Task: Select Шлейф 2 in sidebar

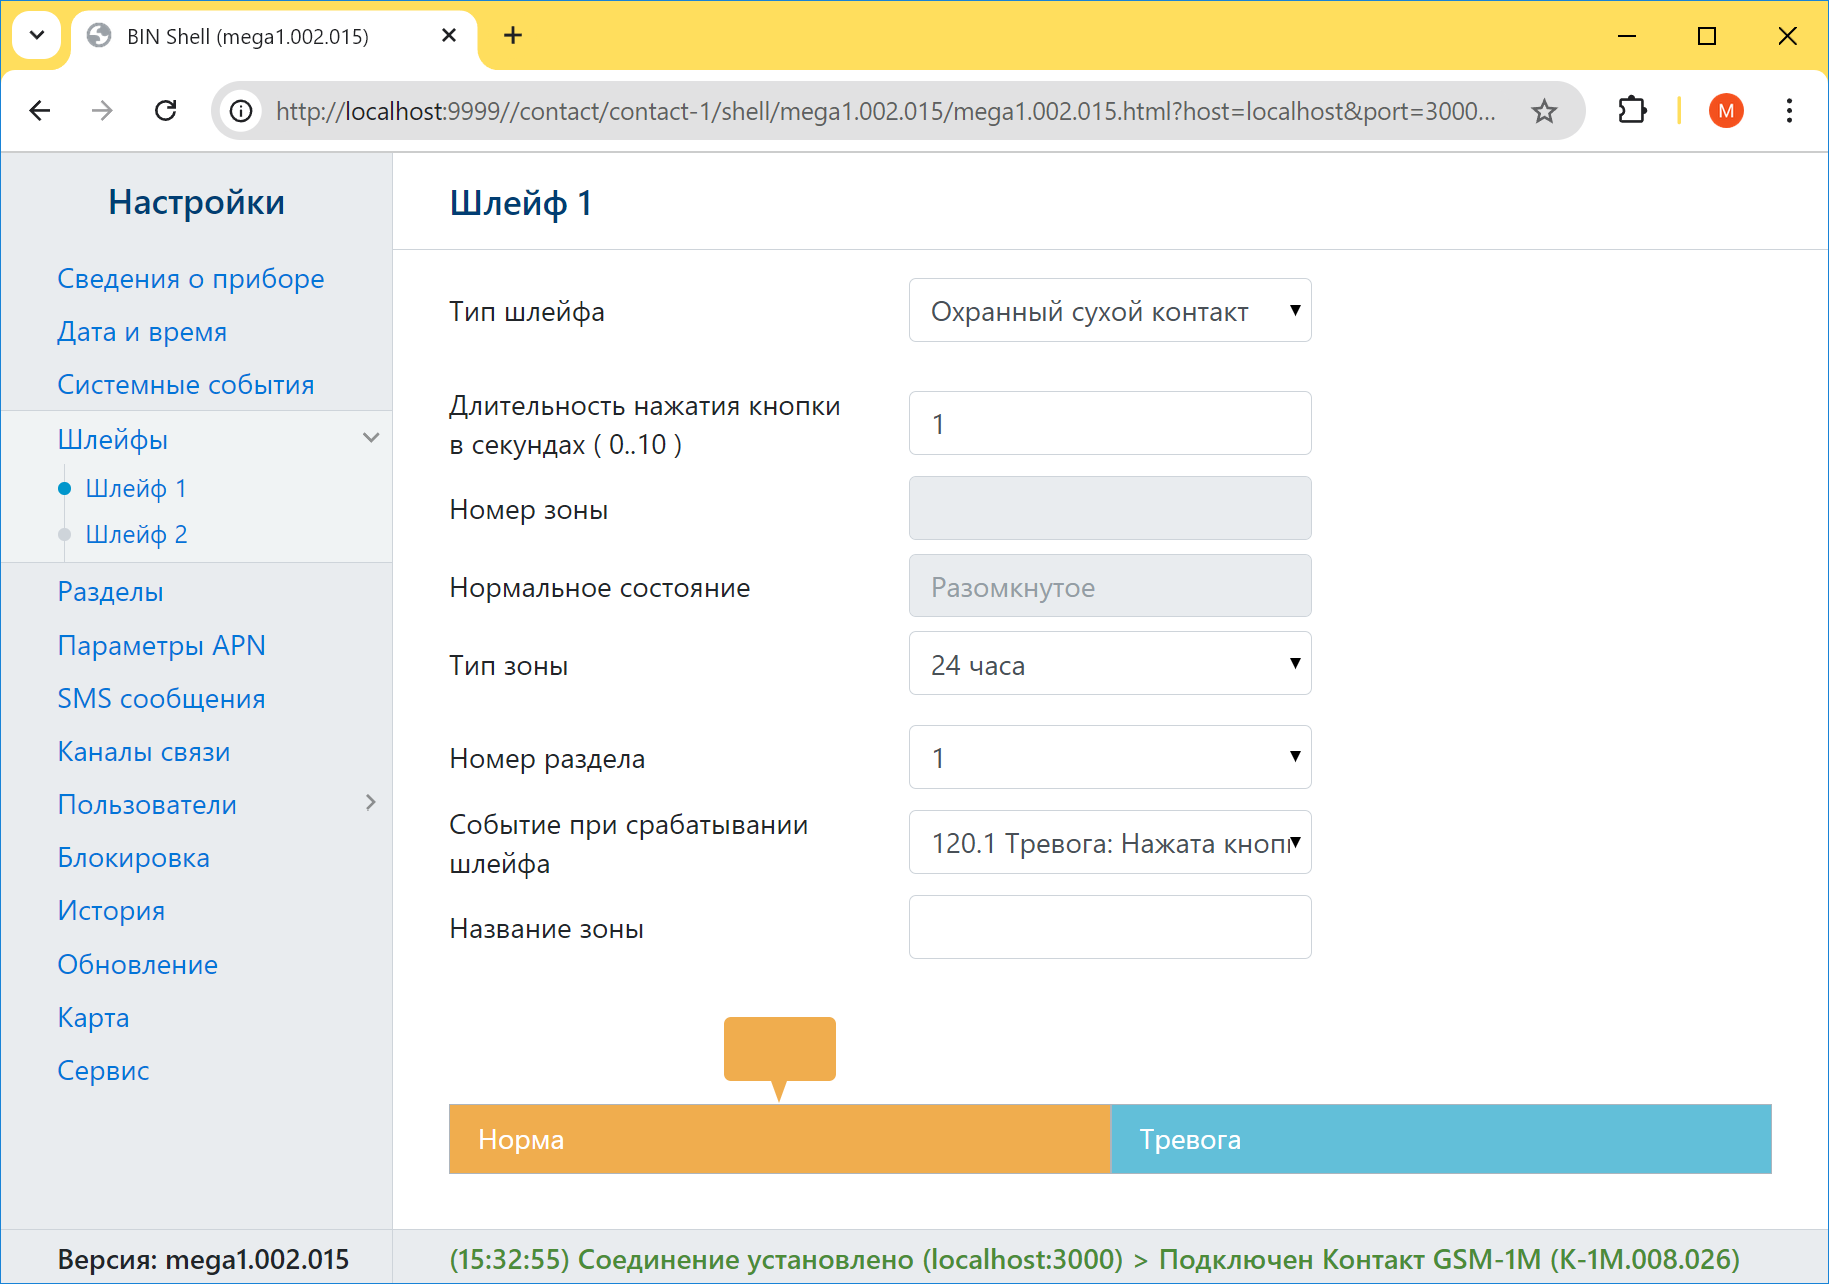Action: pyautogui.click(x=136, y=534)
